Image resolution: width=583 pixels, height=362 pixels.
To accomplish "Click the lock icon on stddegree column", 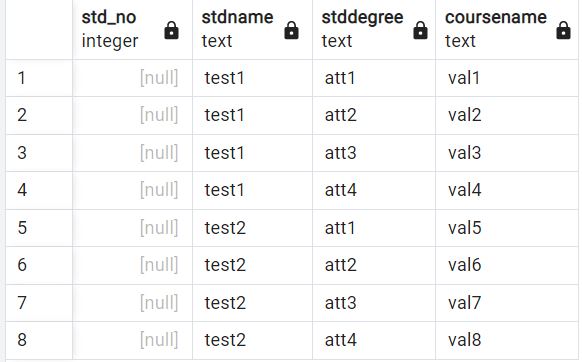I will pyautogui.click(x=420, y=30).
